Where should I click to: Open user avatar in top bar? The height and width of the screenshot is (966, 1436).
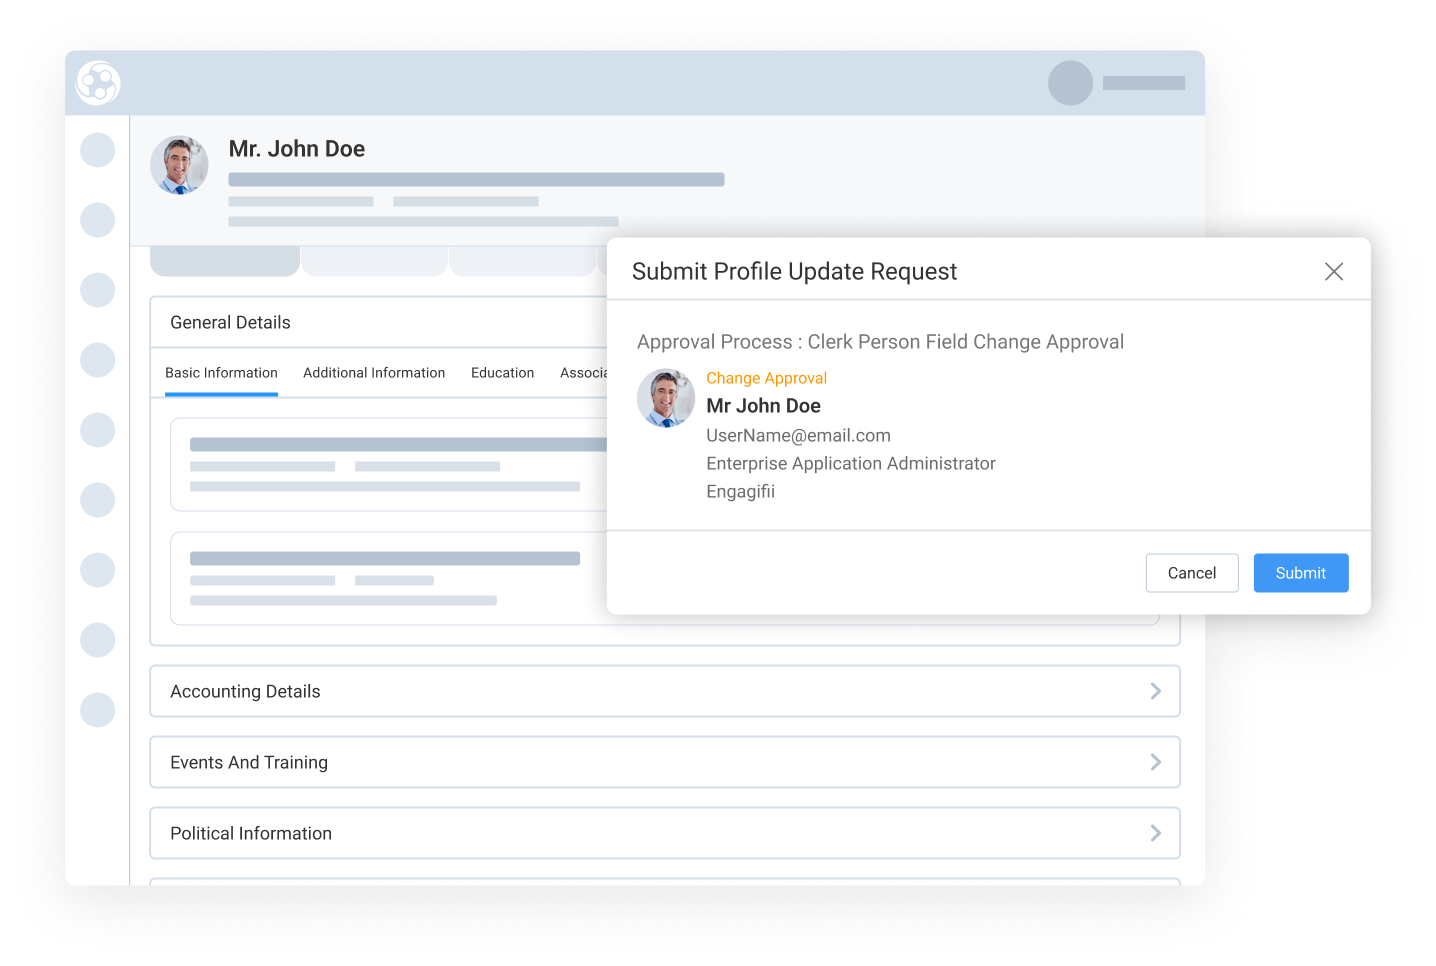pos(1070,83)
